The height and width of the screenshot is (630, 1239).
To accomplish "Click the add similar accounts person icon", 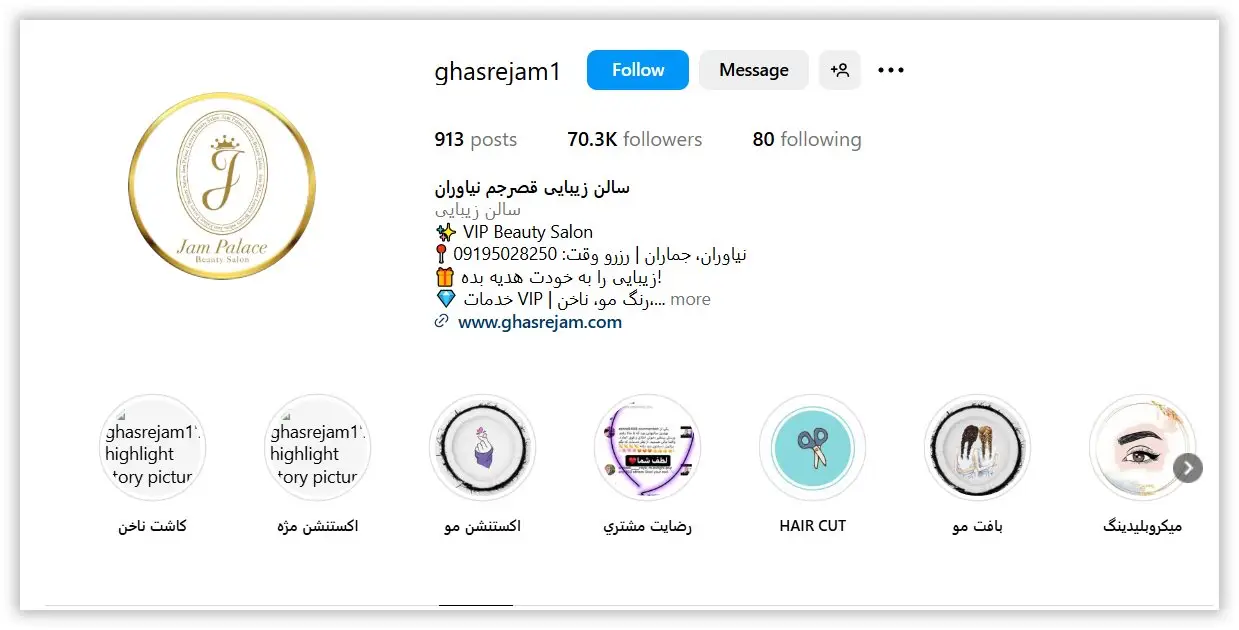I will point(840,70).
